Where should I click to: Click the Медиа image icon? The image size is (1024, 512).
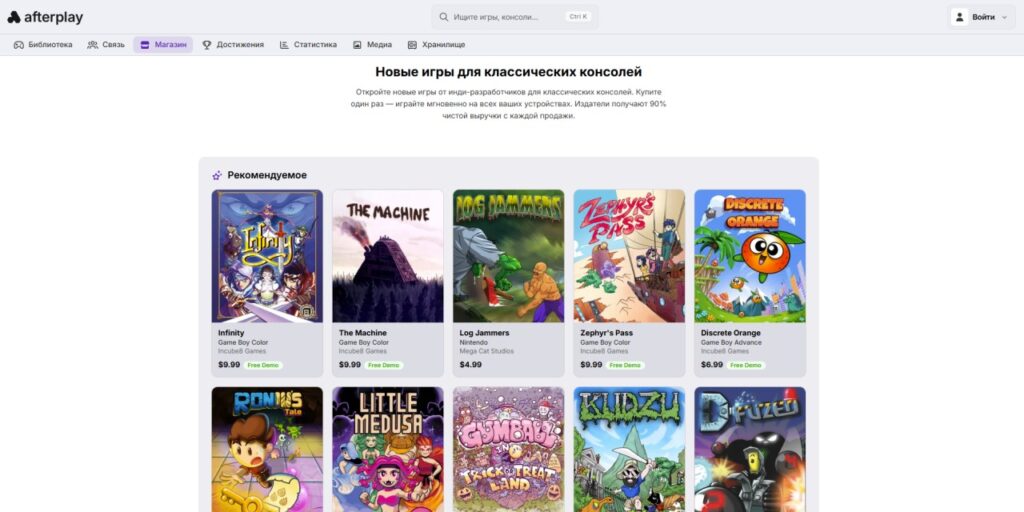[x=358, y=45]
